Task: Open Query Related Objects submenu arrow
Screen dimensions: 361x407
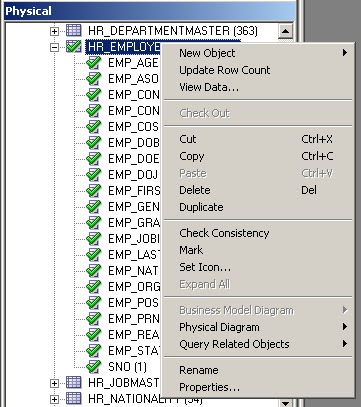Action: point(345,344)
